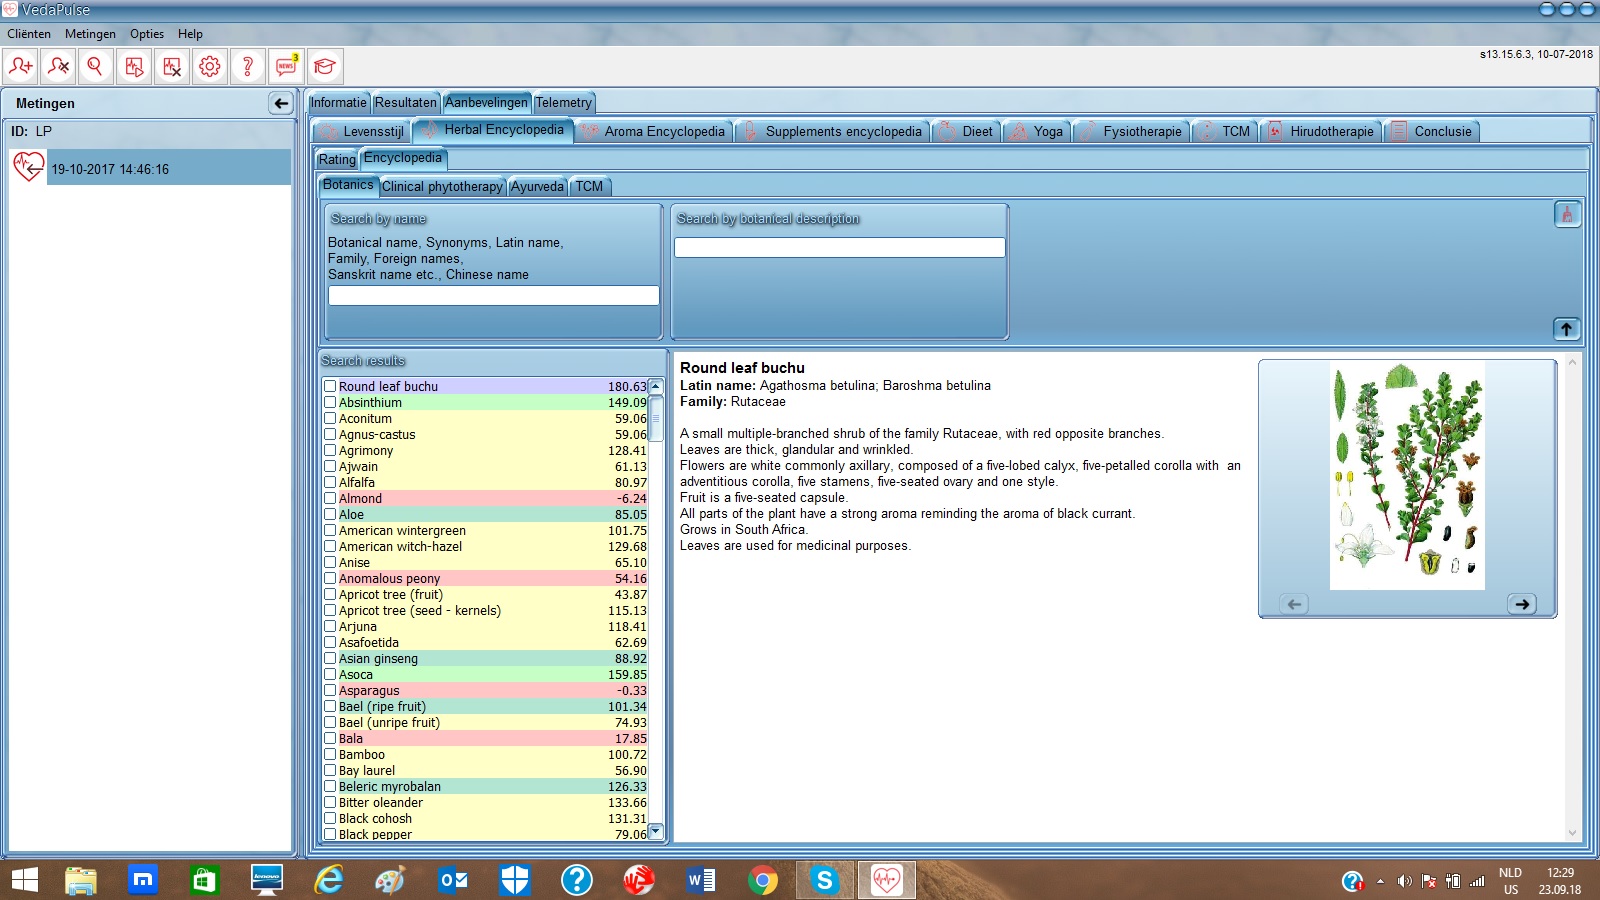Screen dimensions: 1600x900
Task: Click the search by name input field
Action: point(493,296)
